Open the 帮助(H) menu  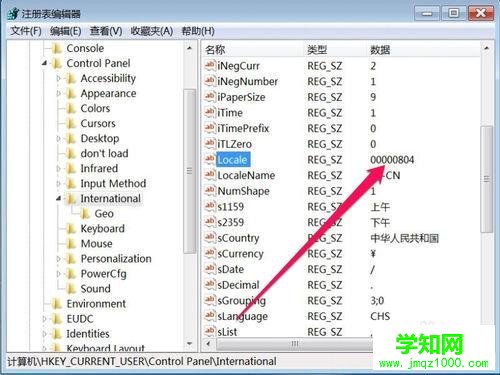(198, 31)
